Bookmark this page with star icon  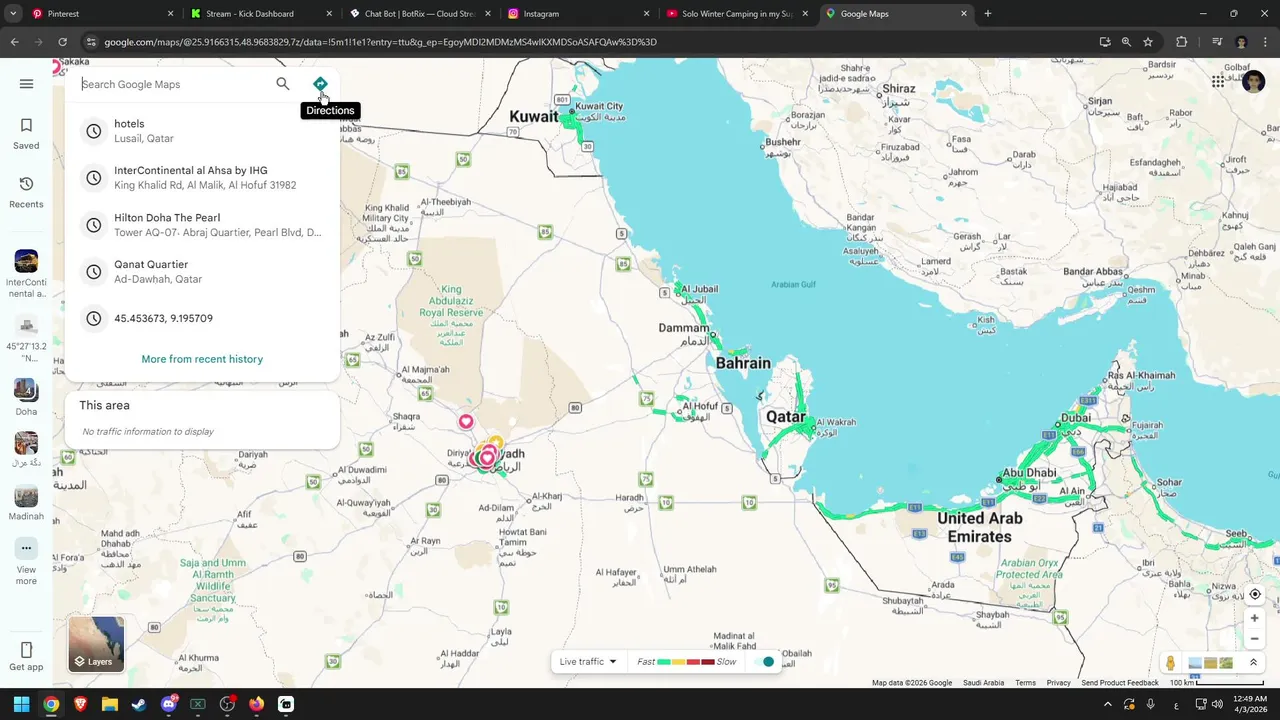coord(1148,42)
